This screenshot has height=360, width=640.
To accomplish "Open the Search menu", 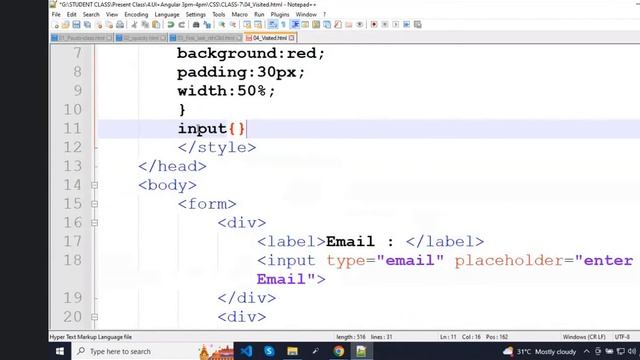I will pos(91,14).
